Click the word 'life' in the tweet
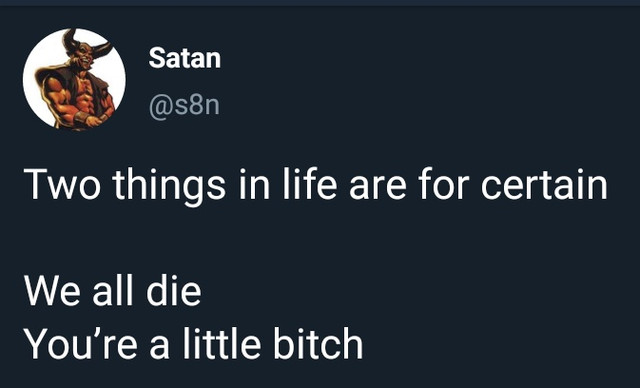 click(x=310, y=183)
